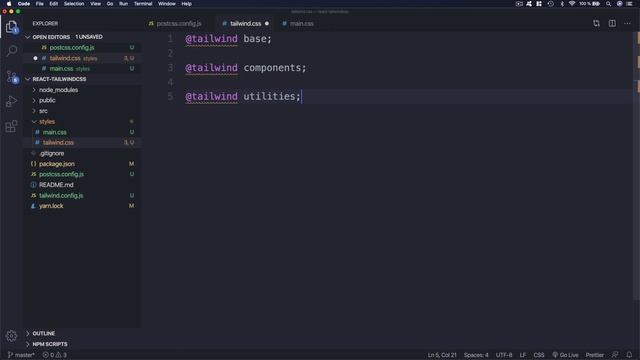Select tailwind.css in styles folder tree

(x=83, y=142)
